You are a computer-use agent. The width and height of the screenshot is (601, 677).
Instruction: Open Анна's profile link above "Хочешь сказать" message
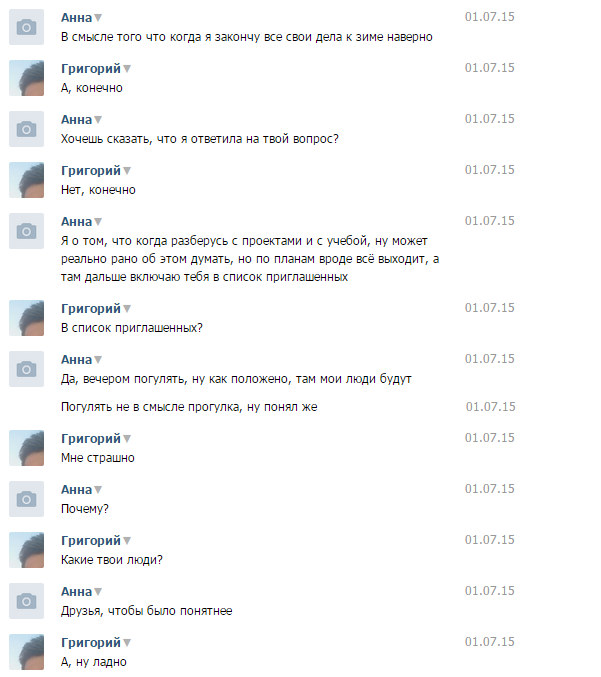coord(76,120)
